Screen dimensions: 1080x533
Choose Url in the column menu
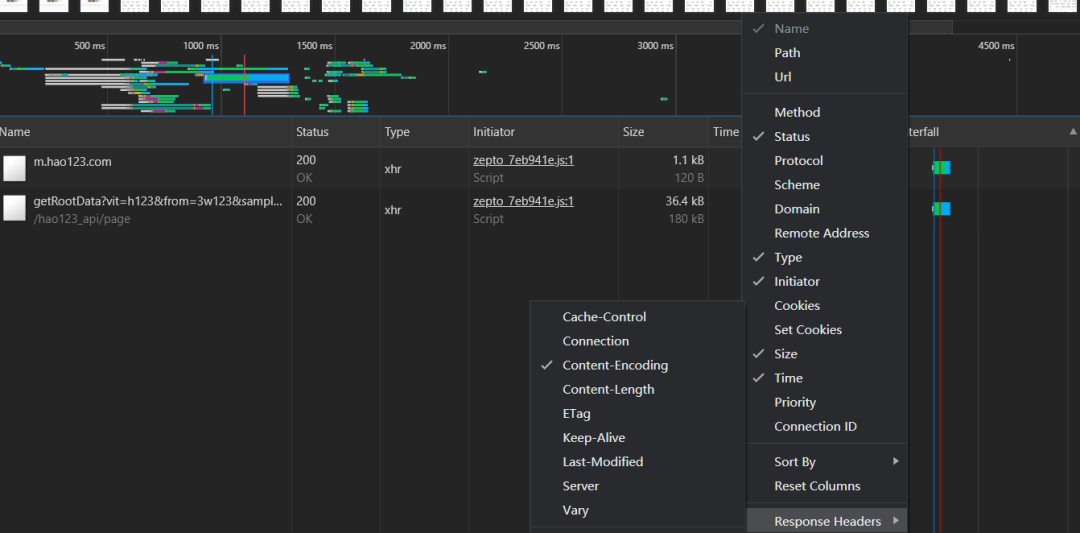(825, 76)
